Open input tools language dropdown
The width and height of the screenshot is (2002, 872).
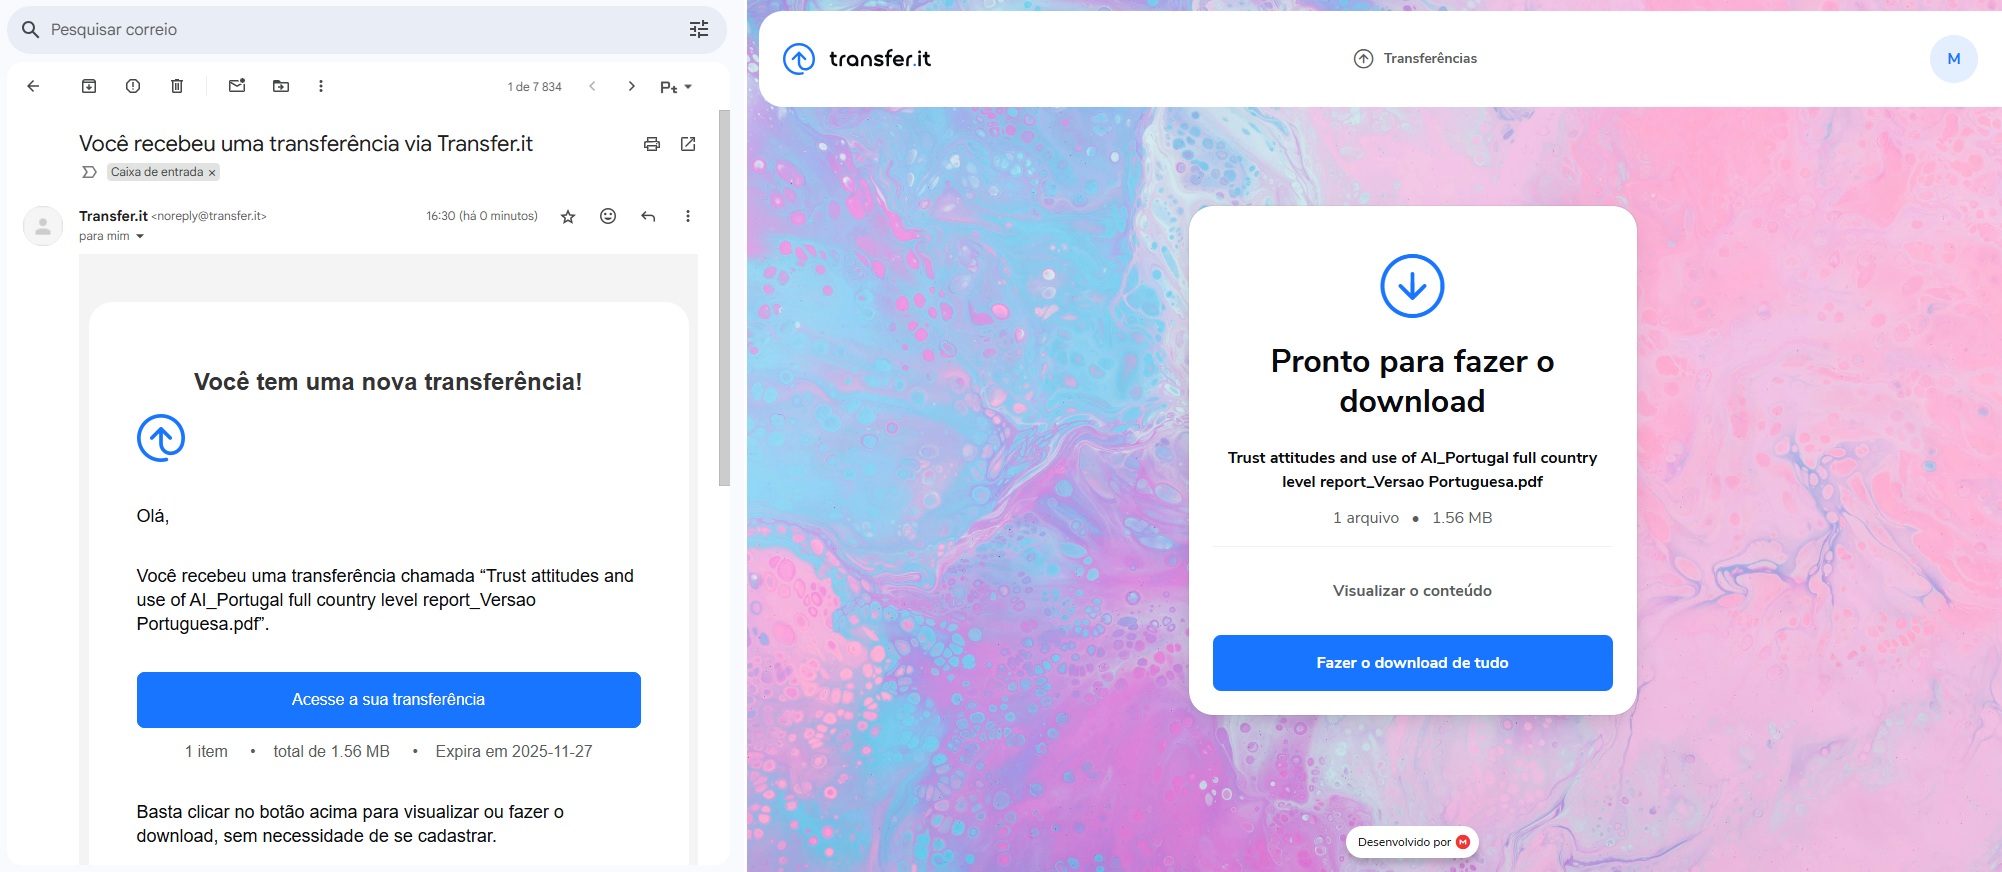coord(676,87)
